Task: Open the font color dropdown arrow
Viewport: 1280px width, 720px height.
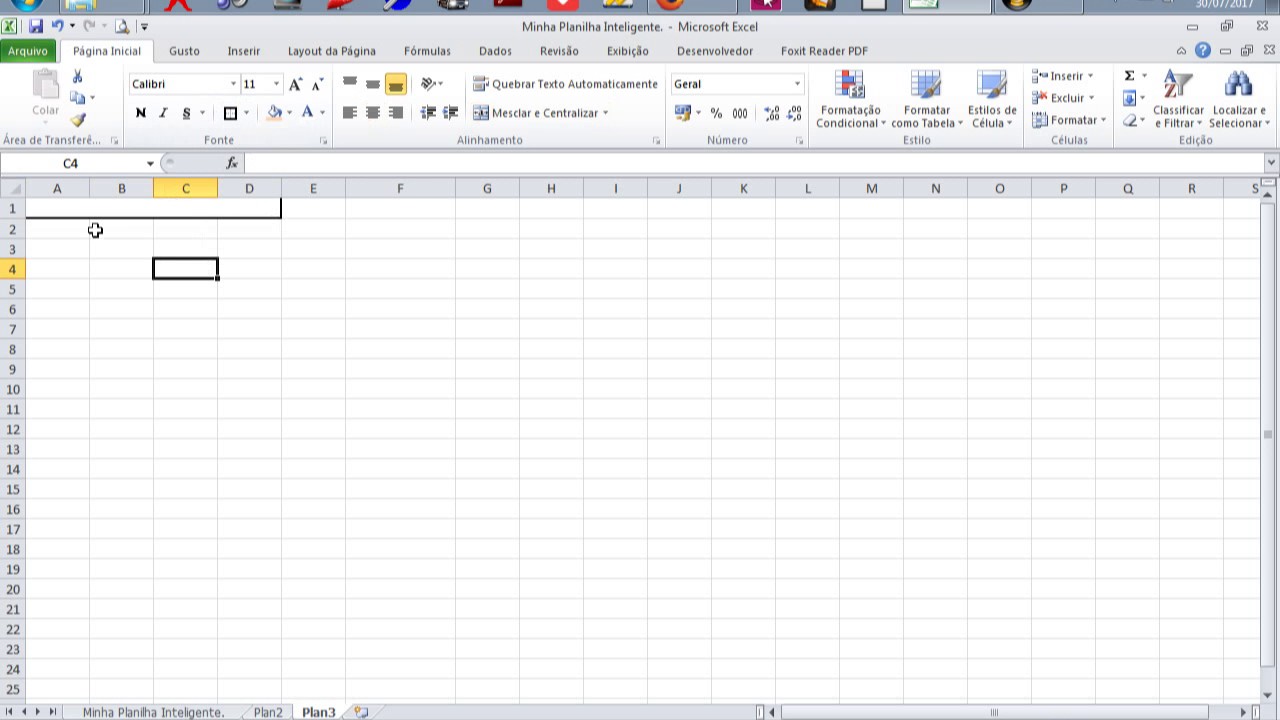Action: 322,113
